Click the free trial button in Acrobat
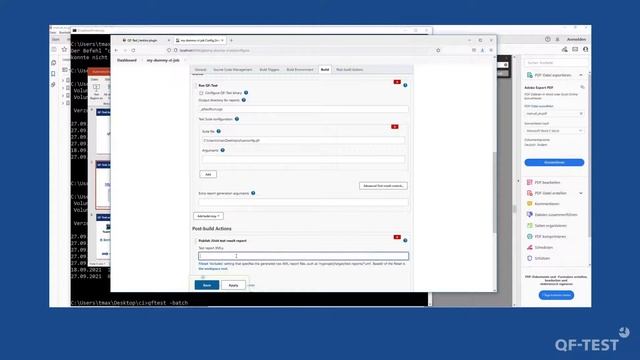Viewport: 640px width, 360px height. tap(556, 295)
